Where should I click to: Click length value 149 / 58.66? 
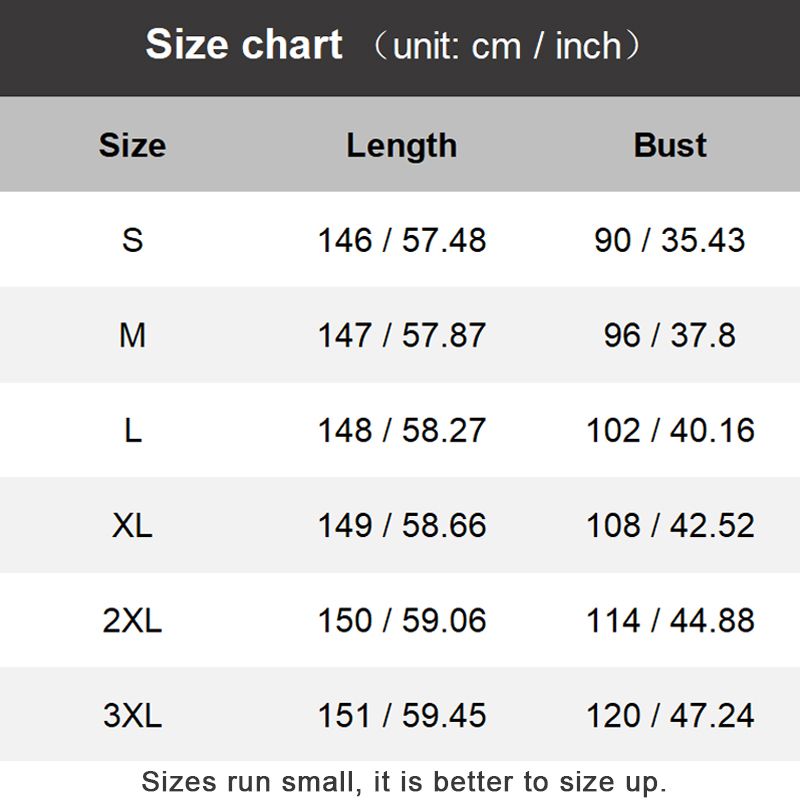coord(402,525)
